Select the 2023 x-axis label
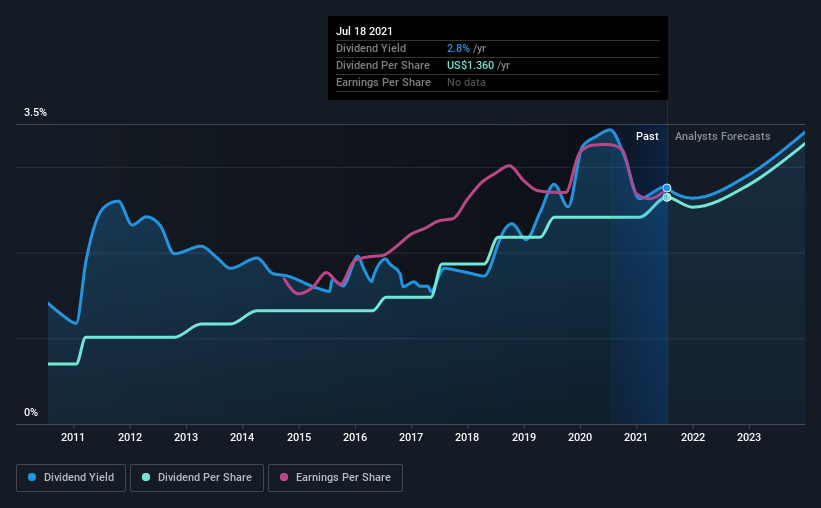Screen dimensions: 821x508 tap(749, 437)
